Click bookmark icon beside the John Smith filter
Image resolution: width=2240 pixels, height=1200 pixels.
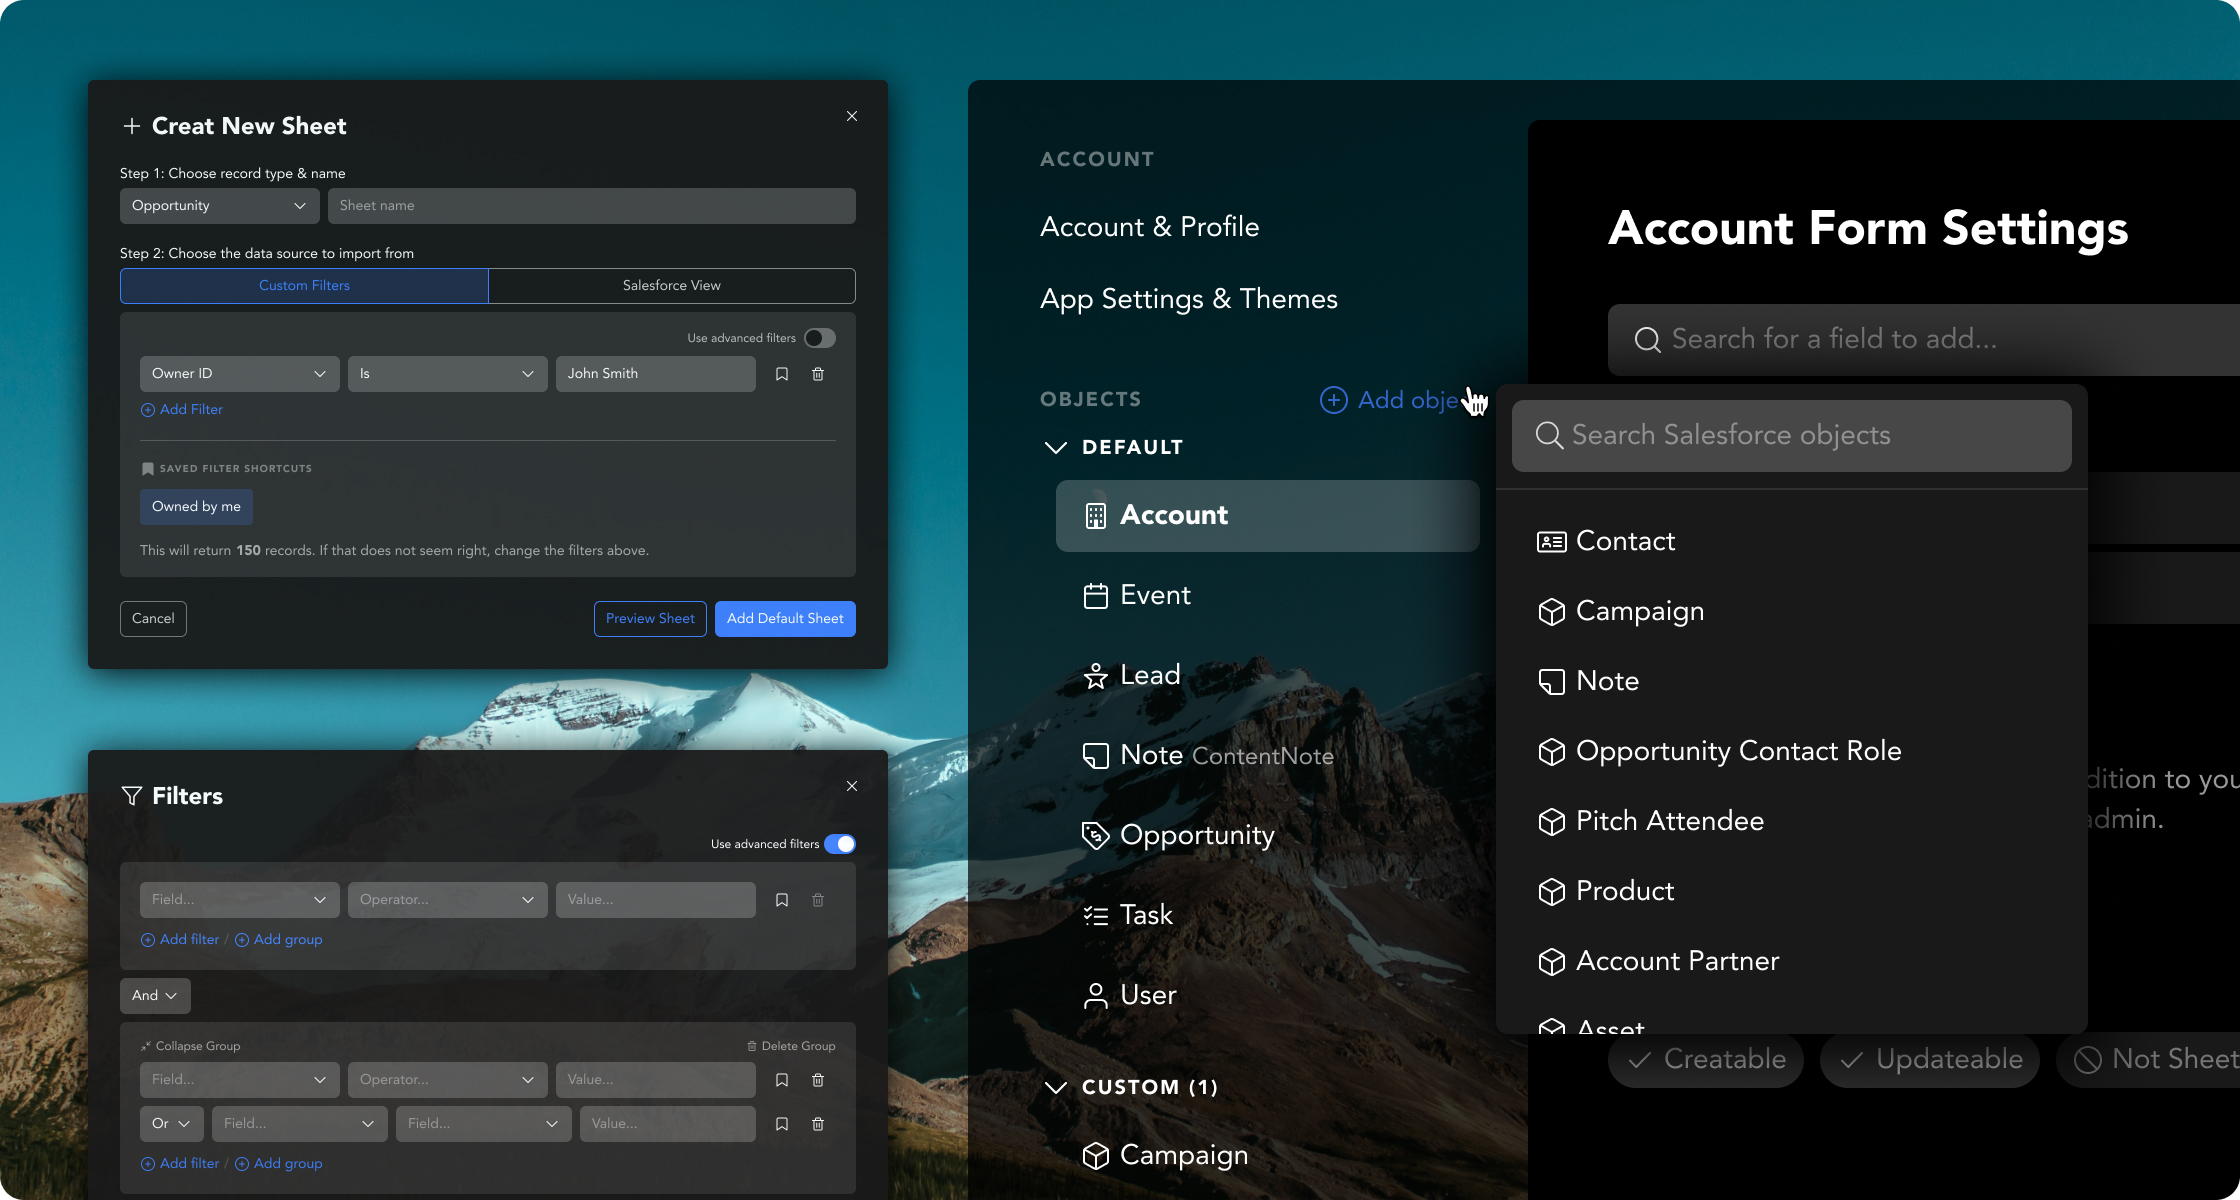coord(782,374)
